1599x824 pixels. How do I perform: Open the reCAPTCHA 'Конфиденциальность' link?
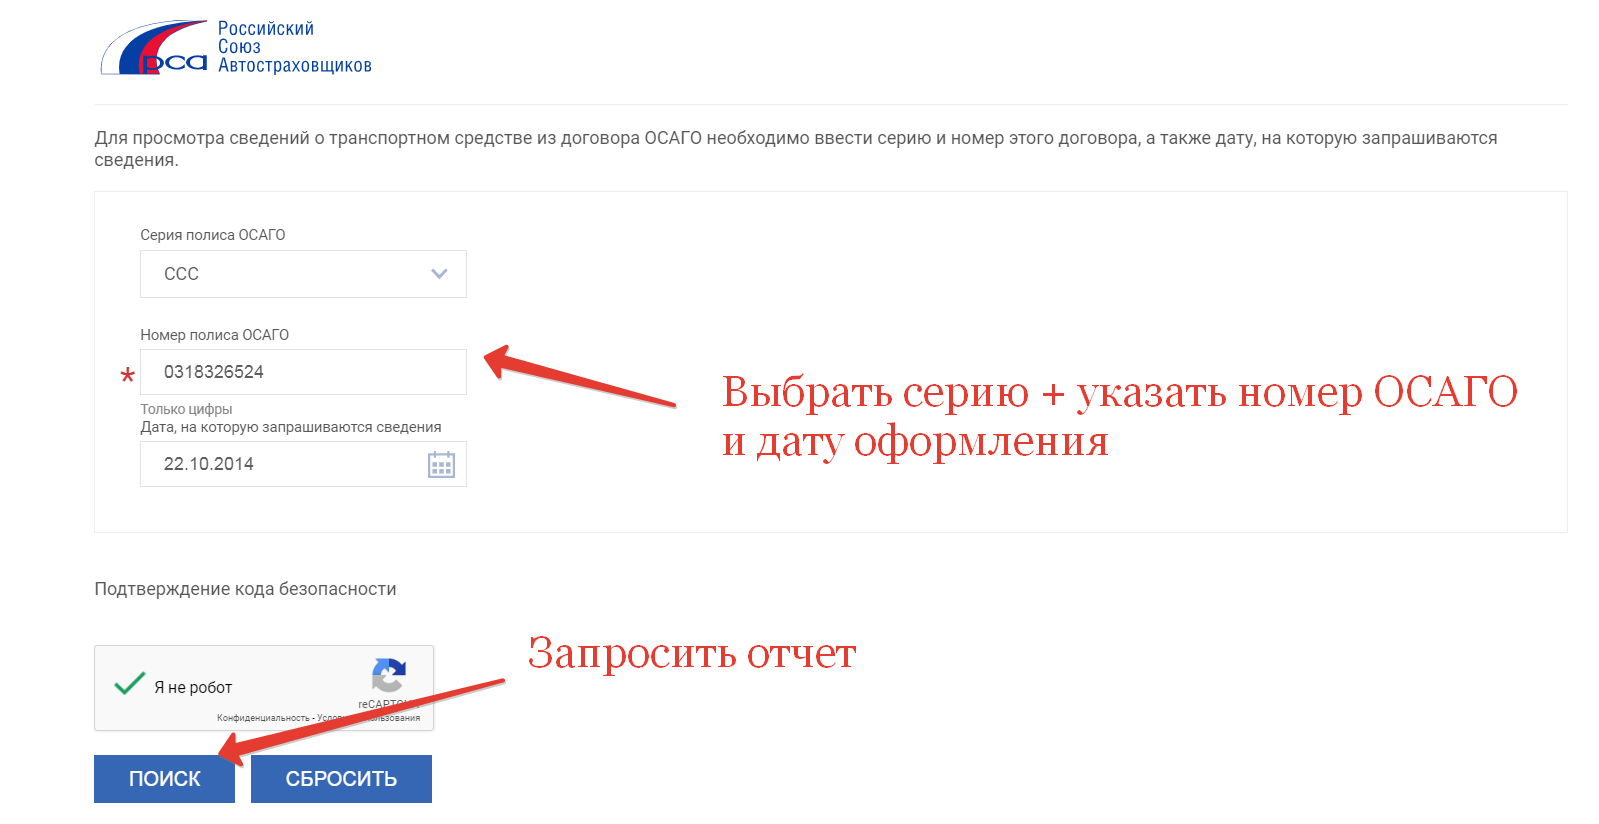tap(263, 718)
